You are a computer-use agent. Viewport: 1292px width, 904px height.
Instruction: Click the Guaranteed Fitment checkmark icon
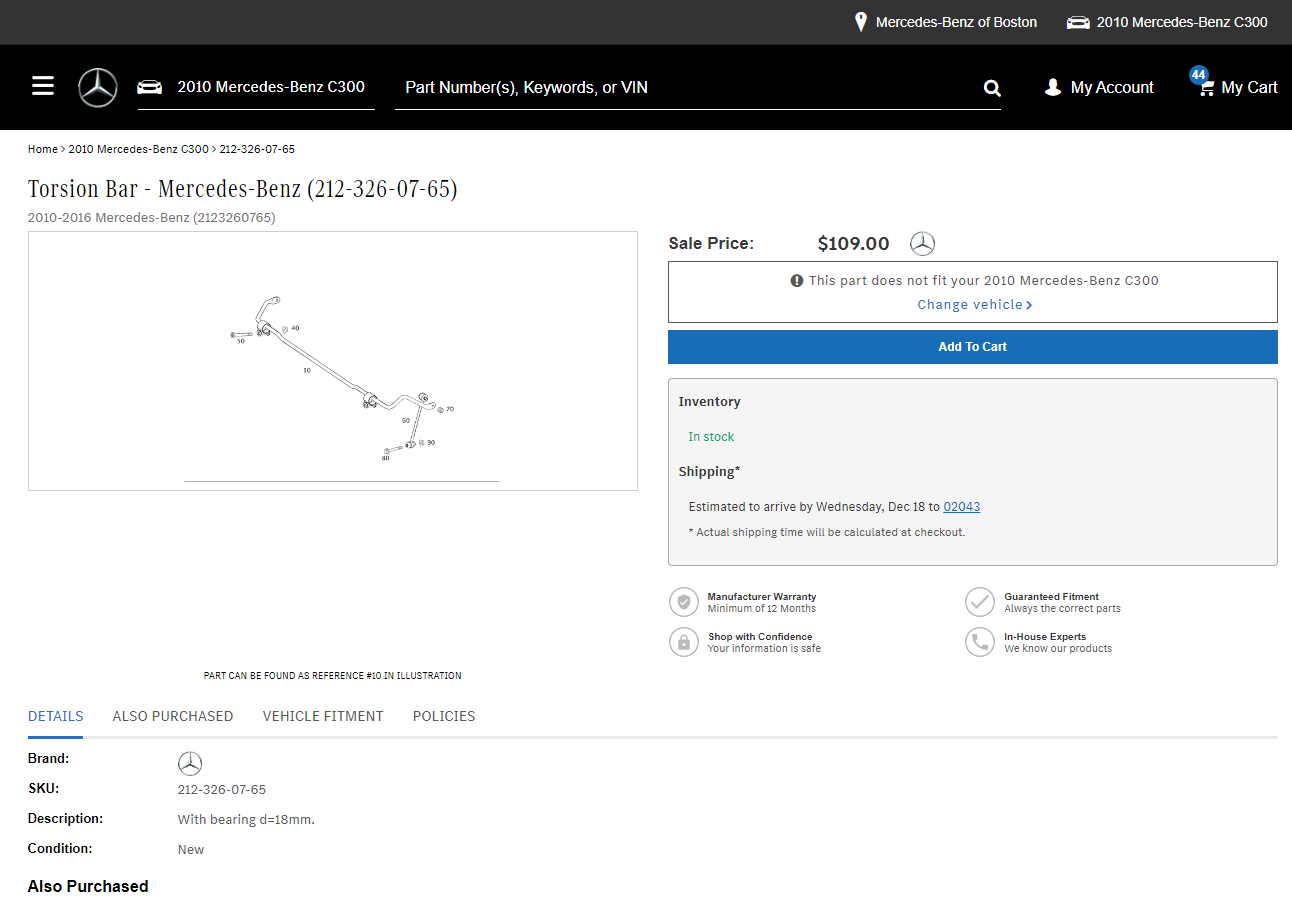click(979, 602)
